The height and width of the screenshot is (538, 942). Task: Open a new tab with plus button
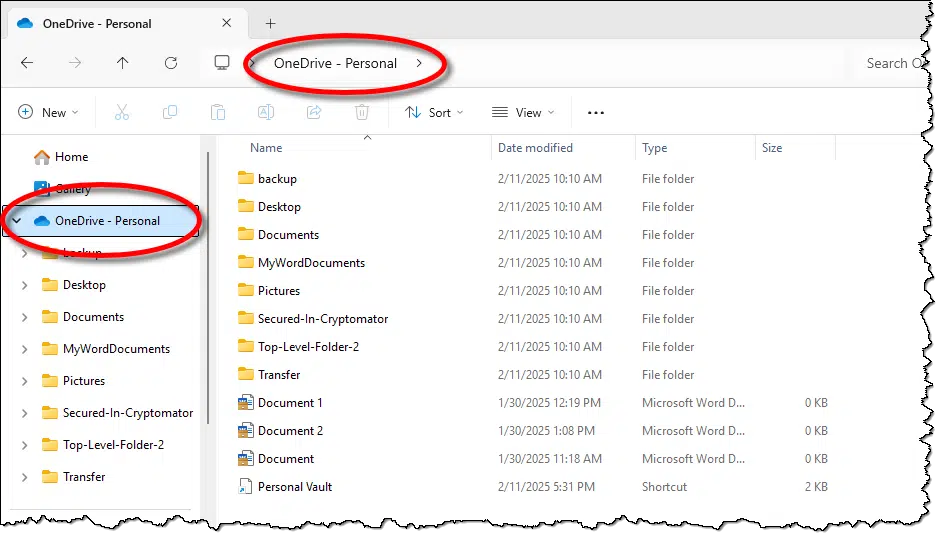(x=270, y=24)
